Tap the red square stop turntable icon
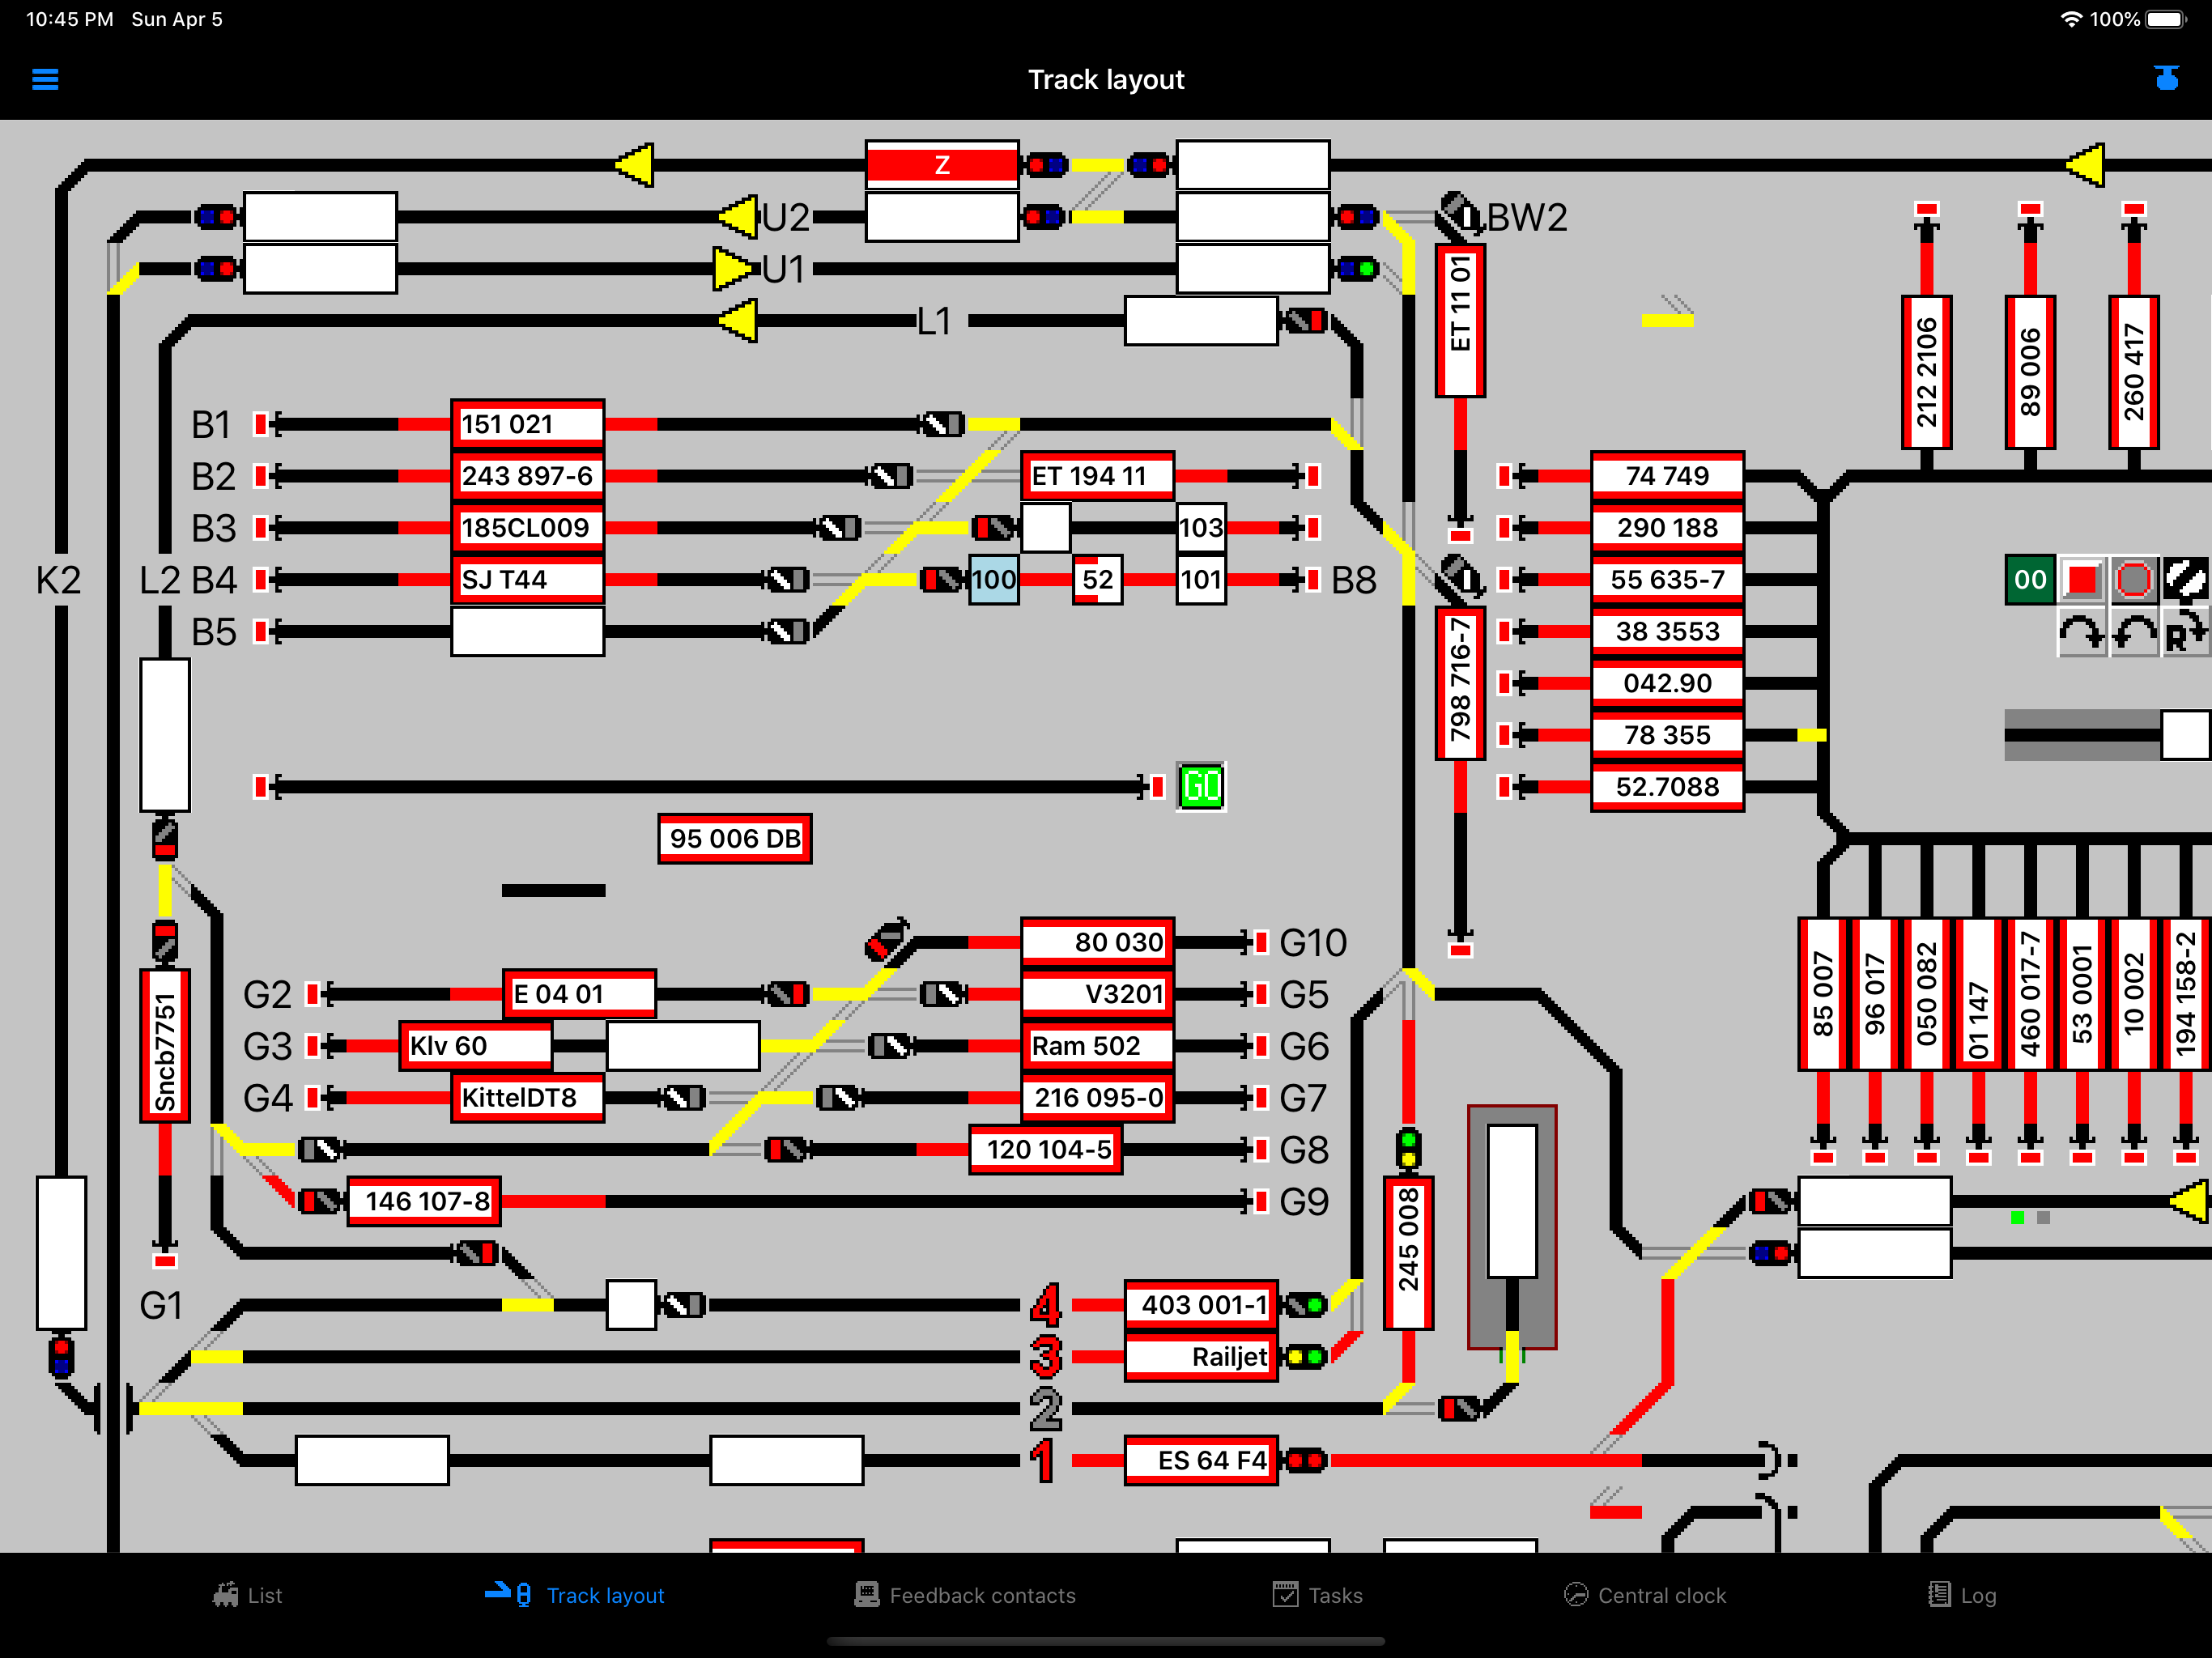Image resolution: width=2212 pixels, height=1658 pixels. 2082,580
